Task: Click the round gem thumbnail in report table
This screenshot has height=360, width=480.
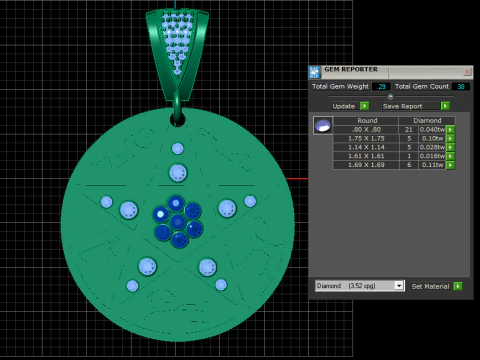Action: click(x=323, y=125)
